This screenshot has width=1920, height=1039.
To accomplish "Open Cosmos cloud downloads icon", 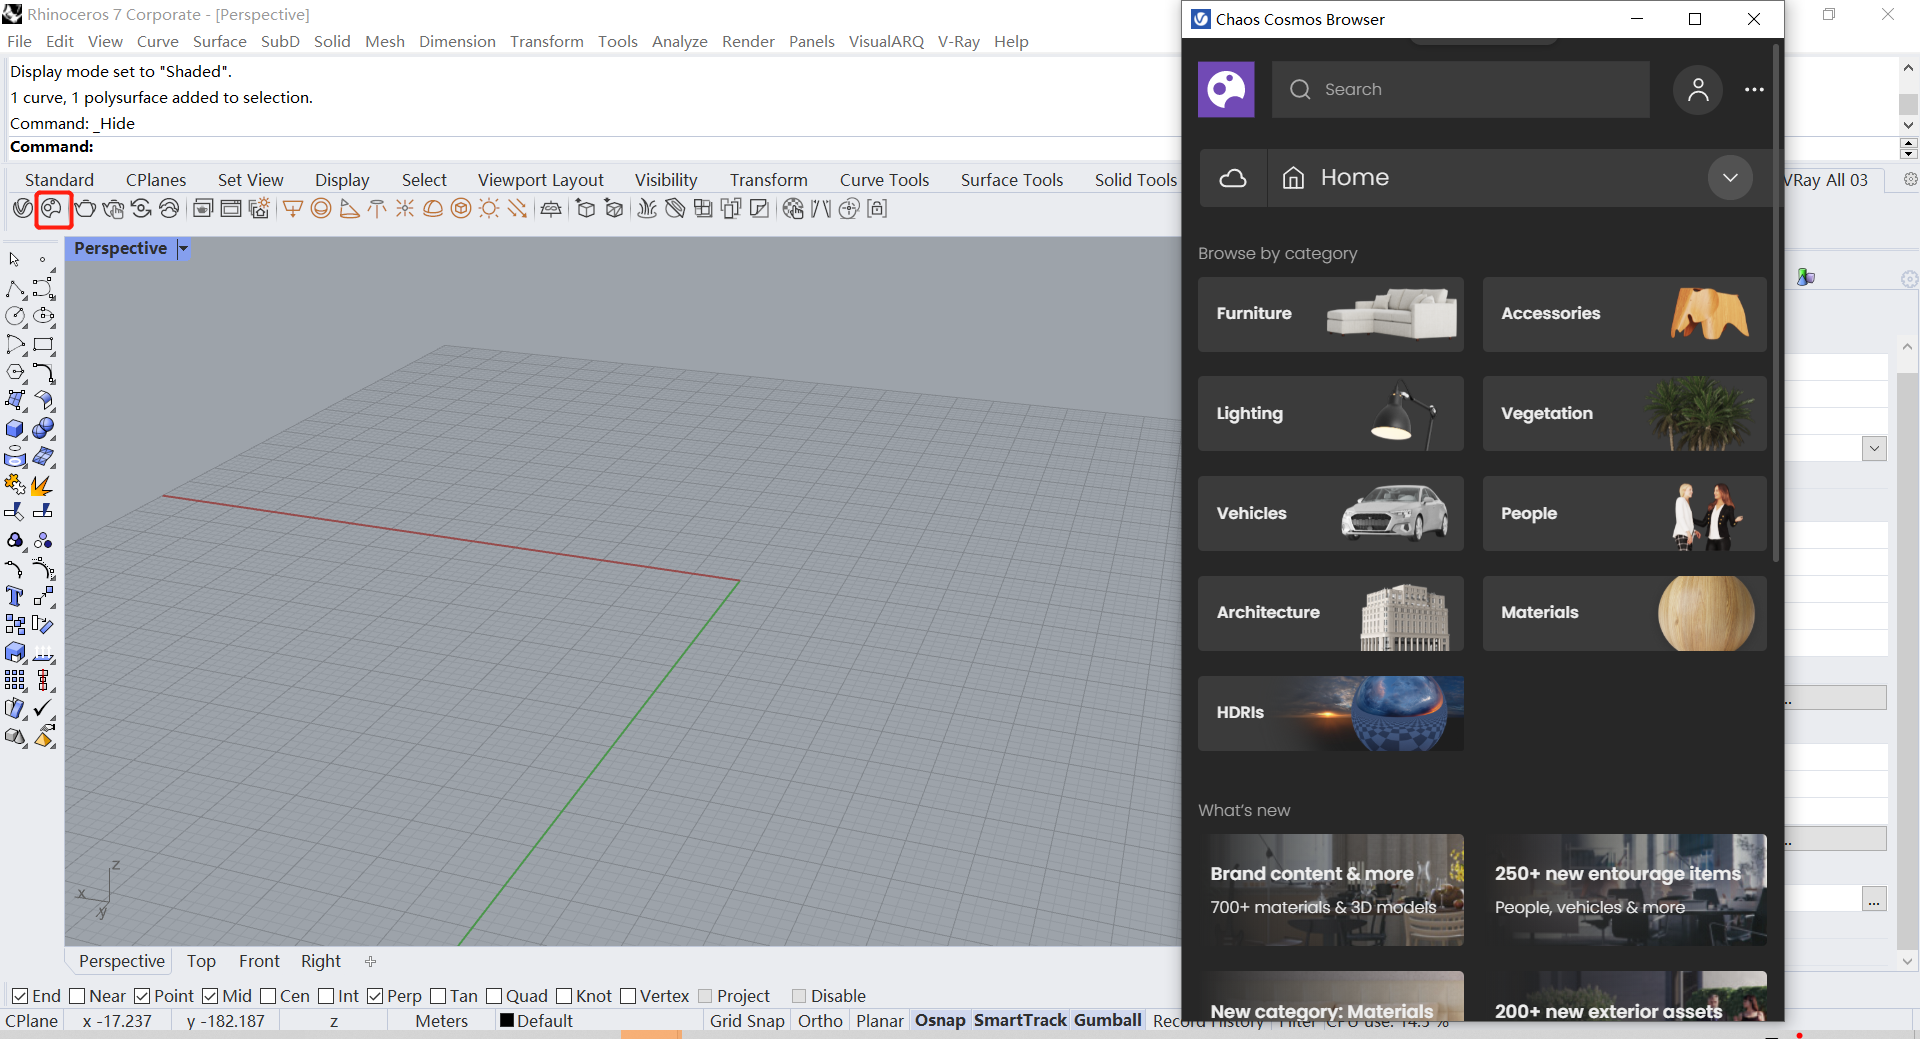I will tap(1233, 178).
